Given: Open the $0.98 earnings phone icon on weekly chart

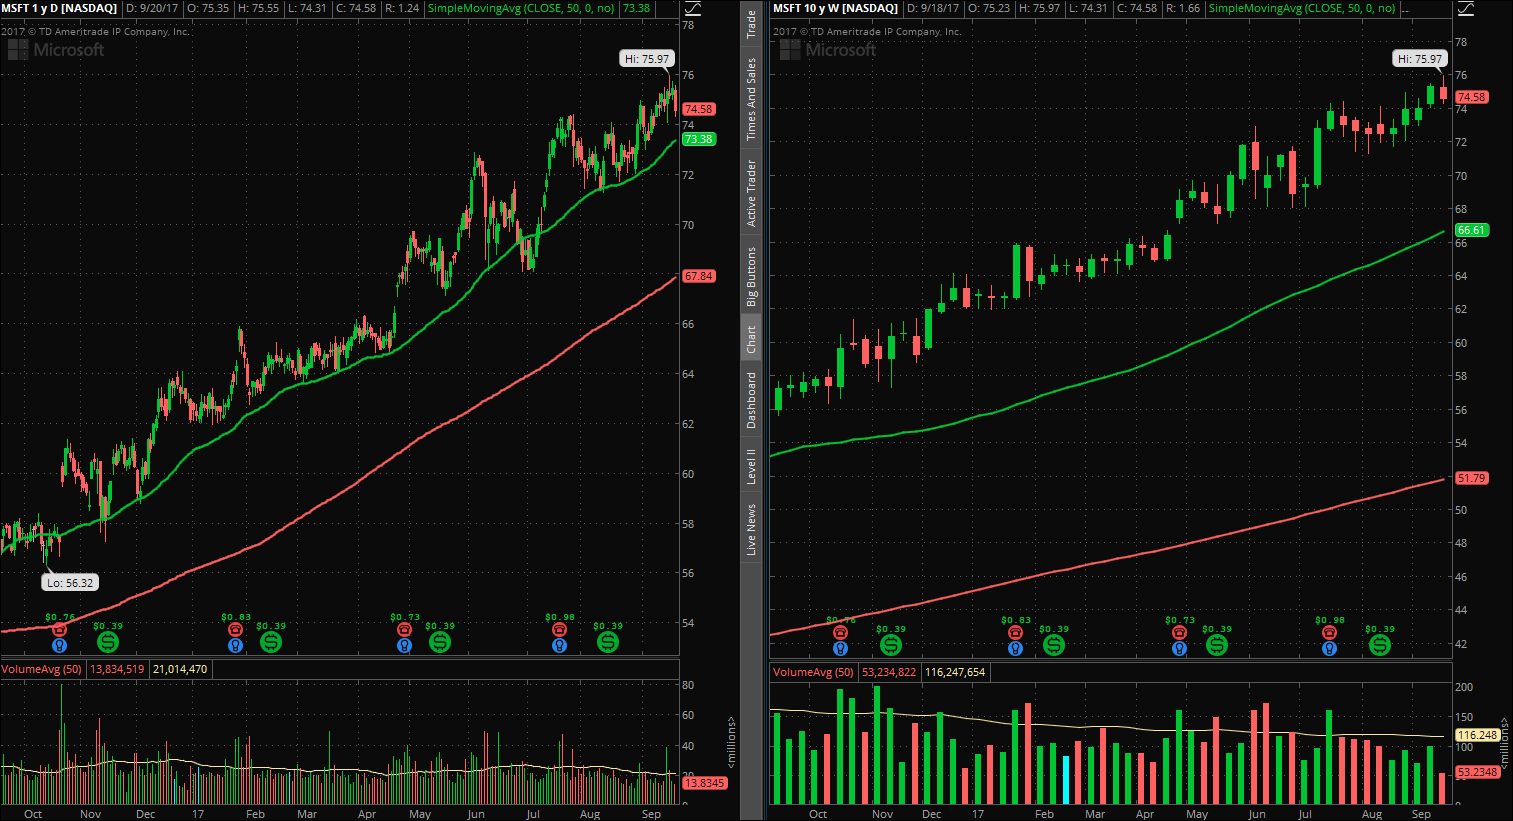Looking at the screenshot, I should (x=1329, y=632).
